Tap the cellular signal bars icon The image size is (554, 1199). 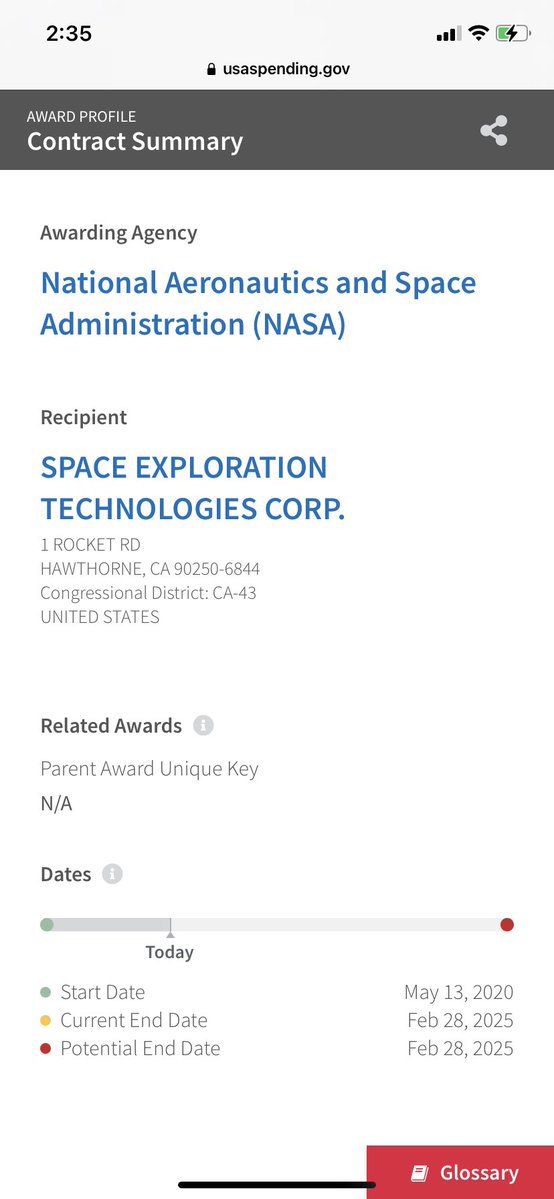448,34
